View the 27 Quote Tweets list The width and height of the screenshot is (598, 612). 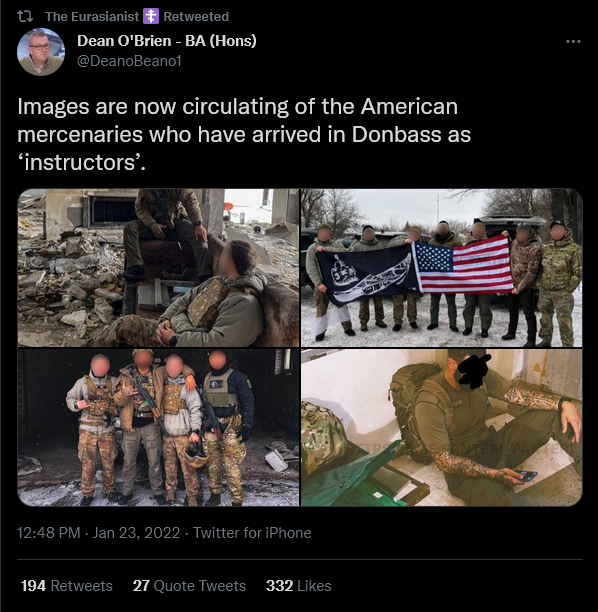point(189,586)
